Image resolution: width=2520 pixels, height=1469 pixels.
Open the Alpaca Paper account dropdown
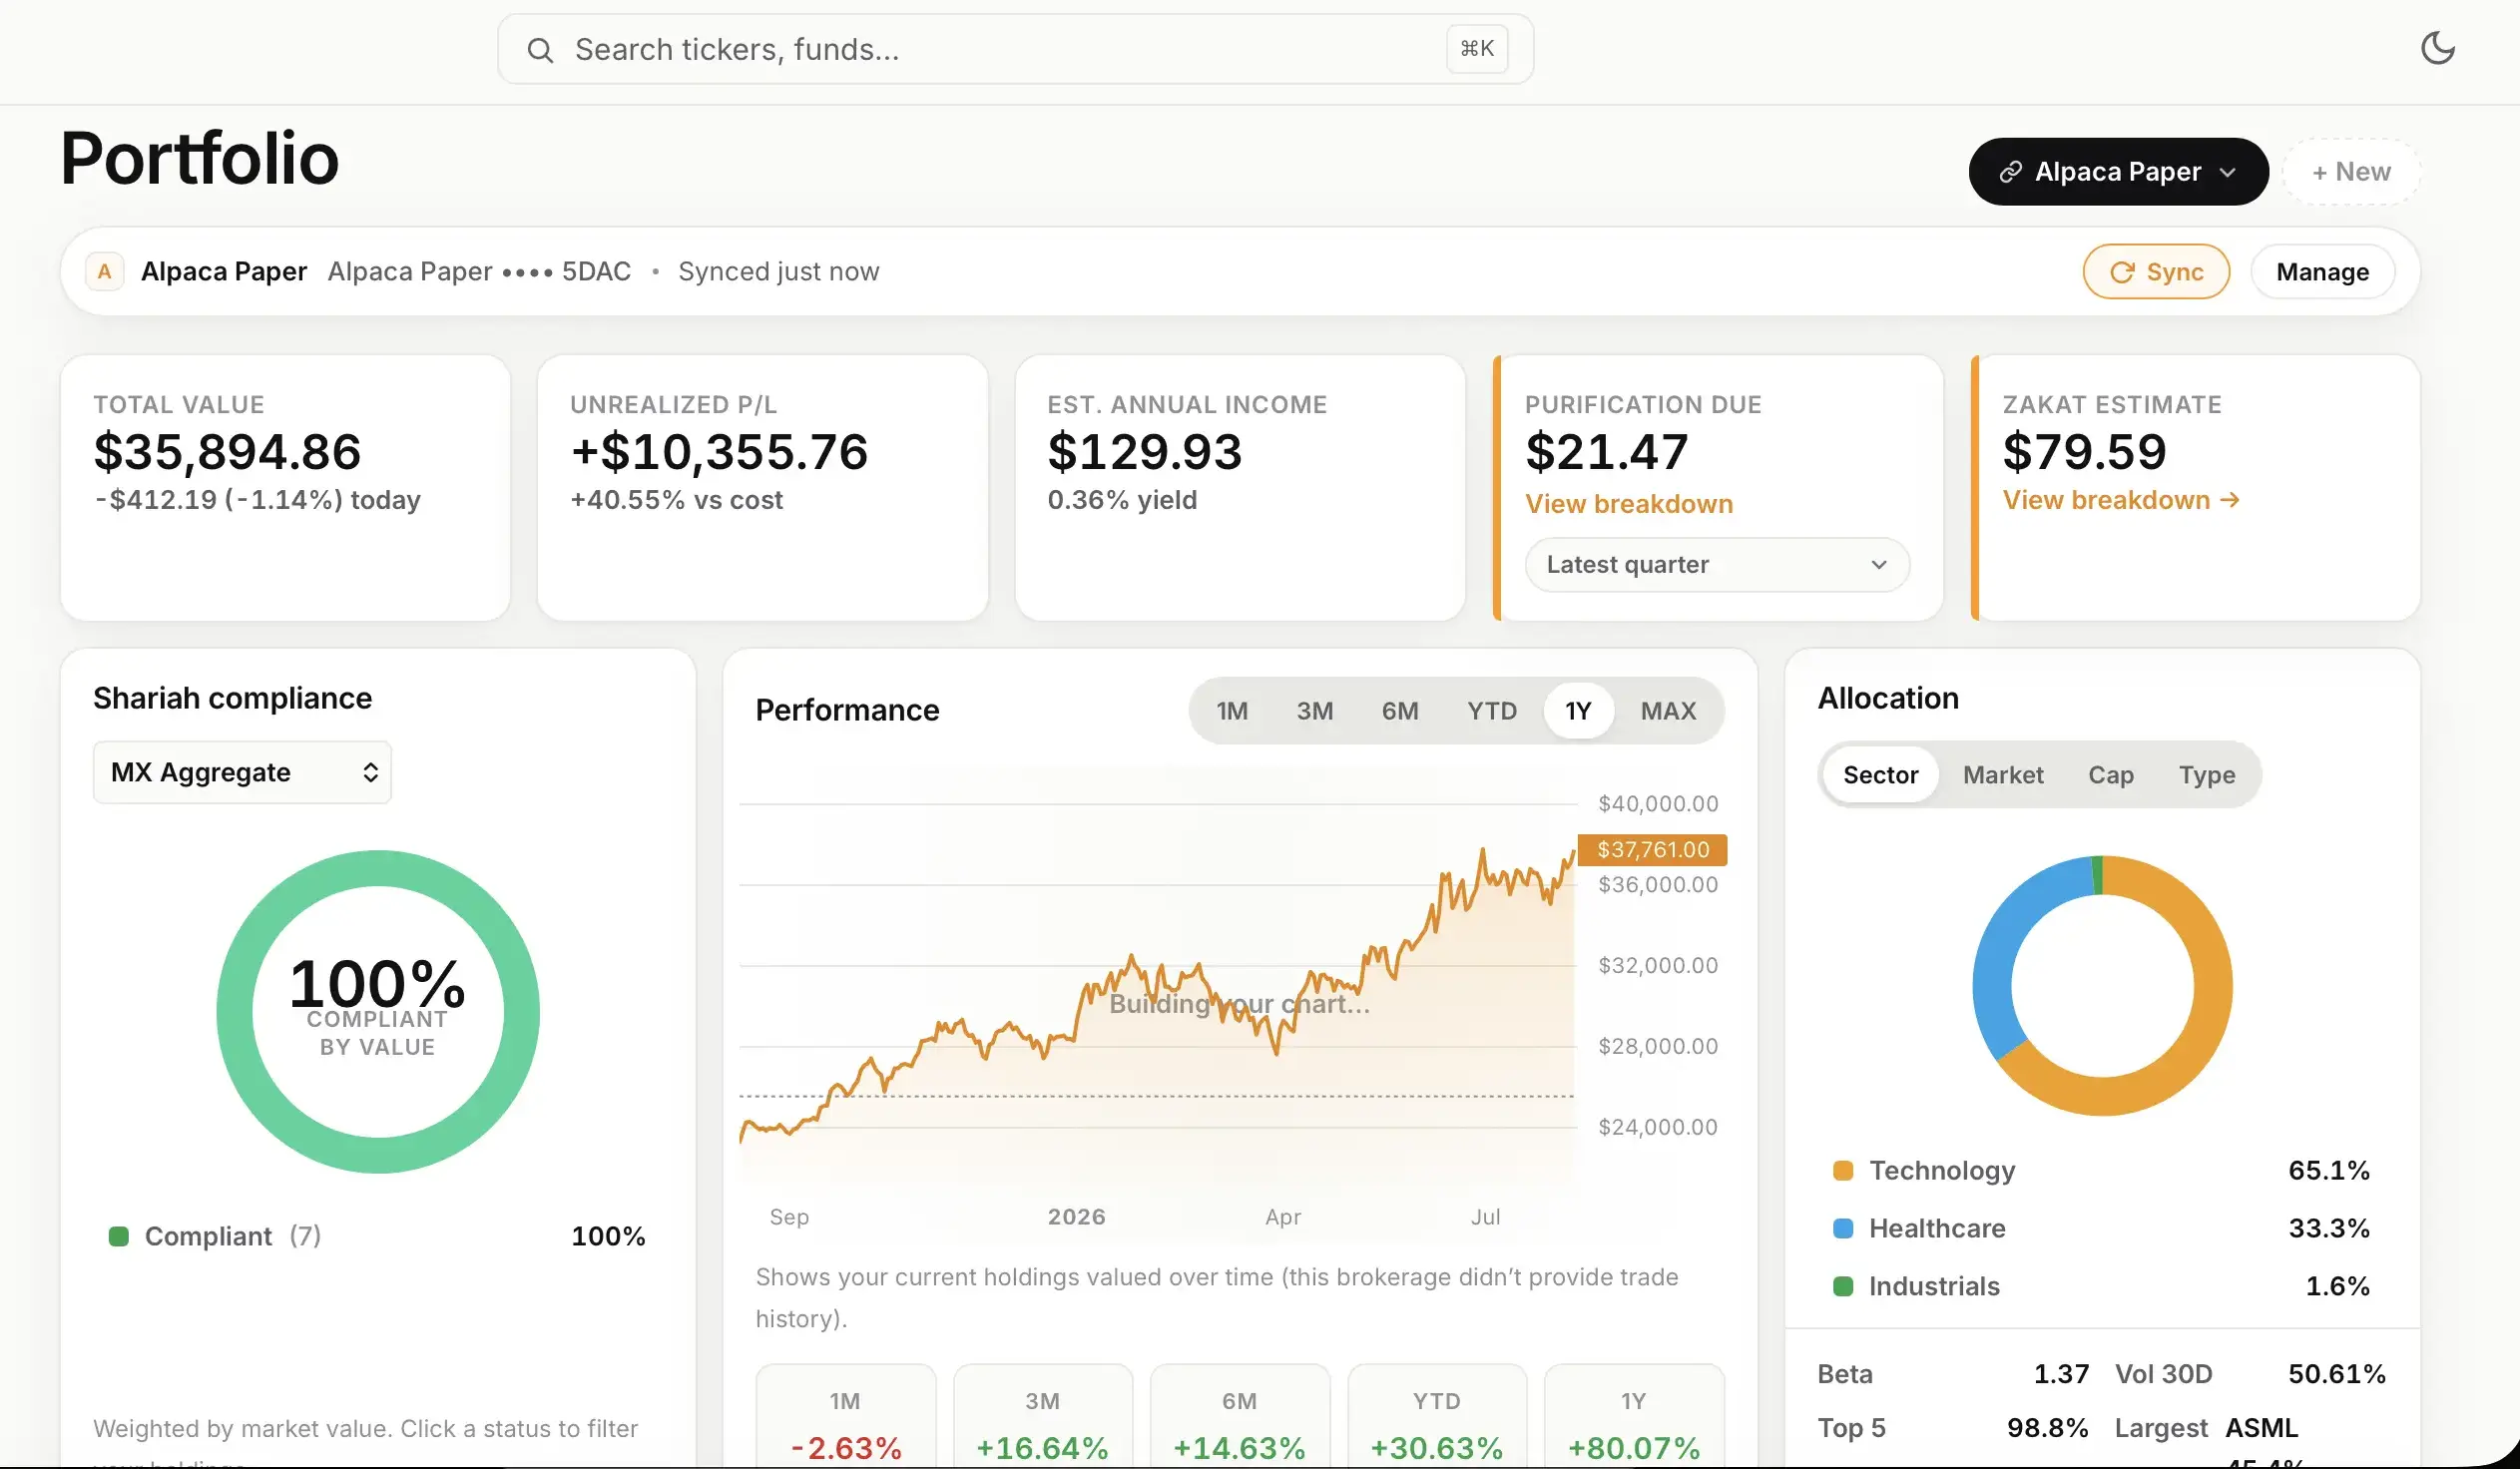click(2118, 172)
